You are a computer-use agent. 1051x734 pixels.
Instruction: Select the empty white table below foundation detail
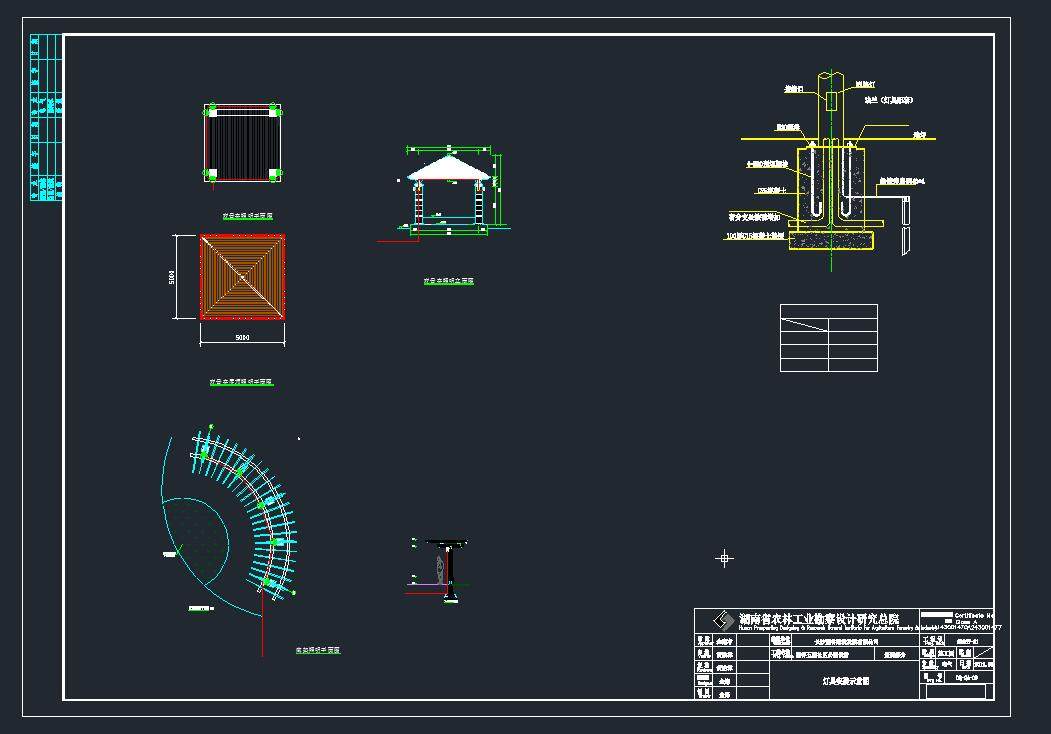[x=828, y=338]
